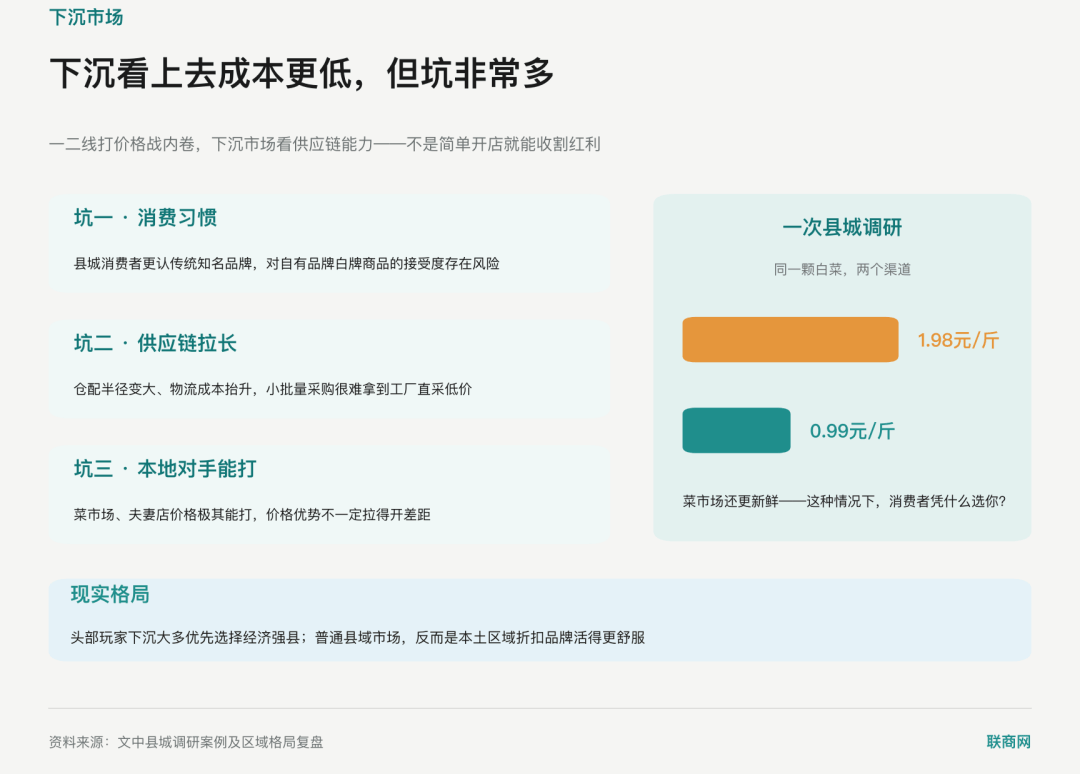
Task: Click the 资料来源 footer note
Action: click(186, 742)
